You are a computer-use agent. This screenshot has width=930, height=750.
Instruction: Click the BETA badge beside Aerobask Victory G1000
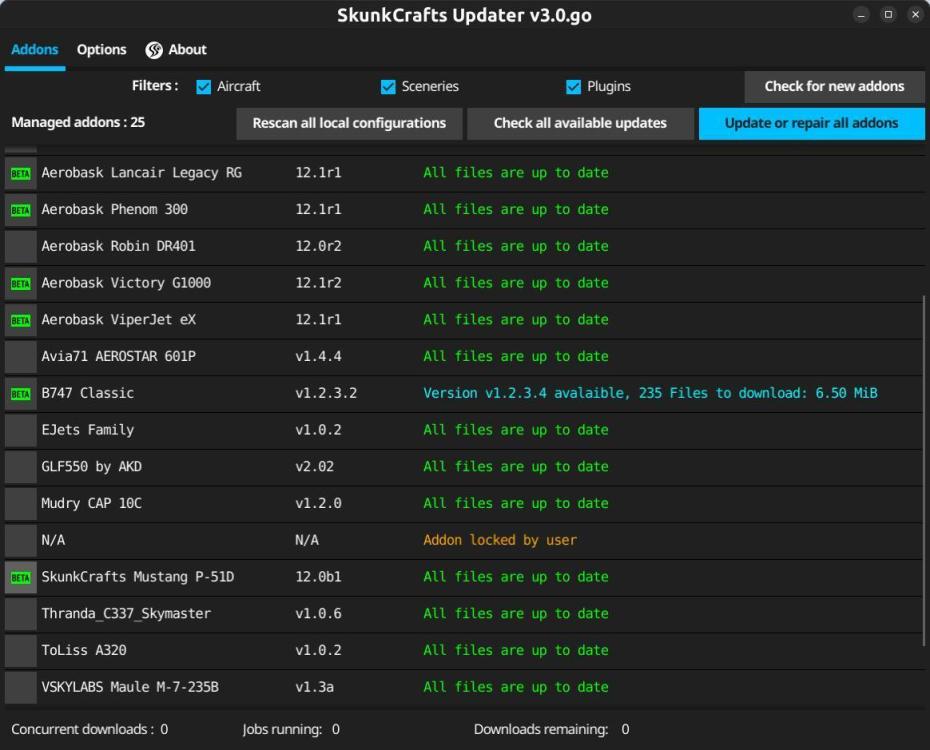(x=20, y=283)
